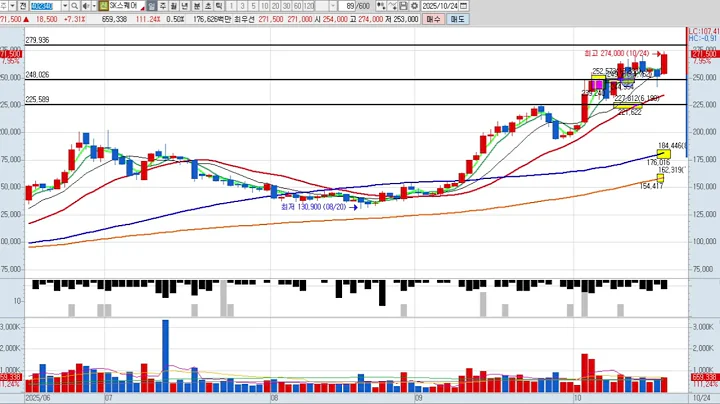Choose the 1 interval button
This screenshot has width=720, height=404.
tap(231, 6)
